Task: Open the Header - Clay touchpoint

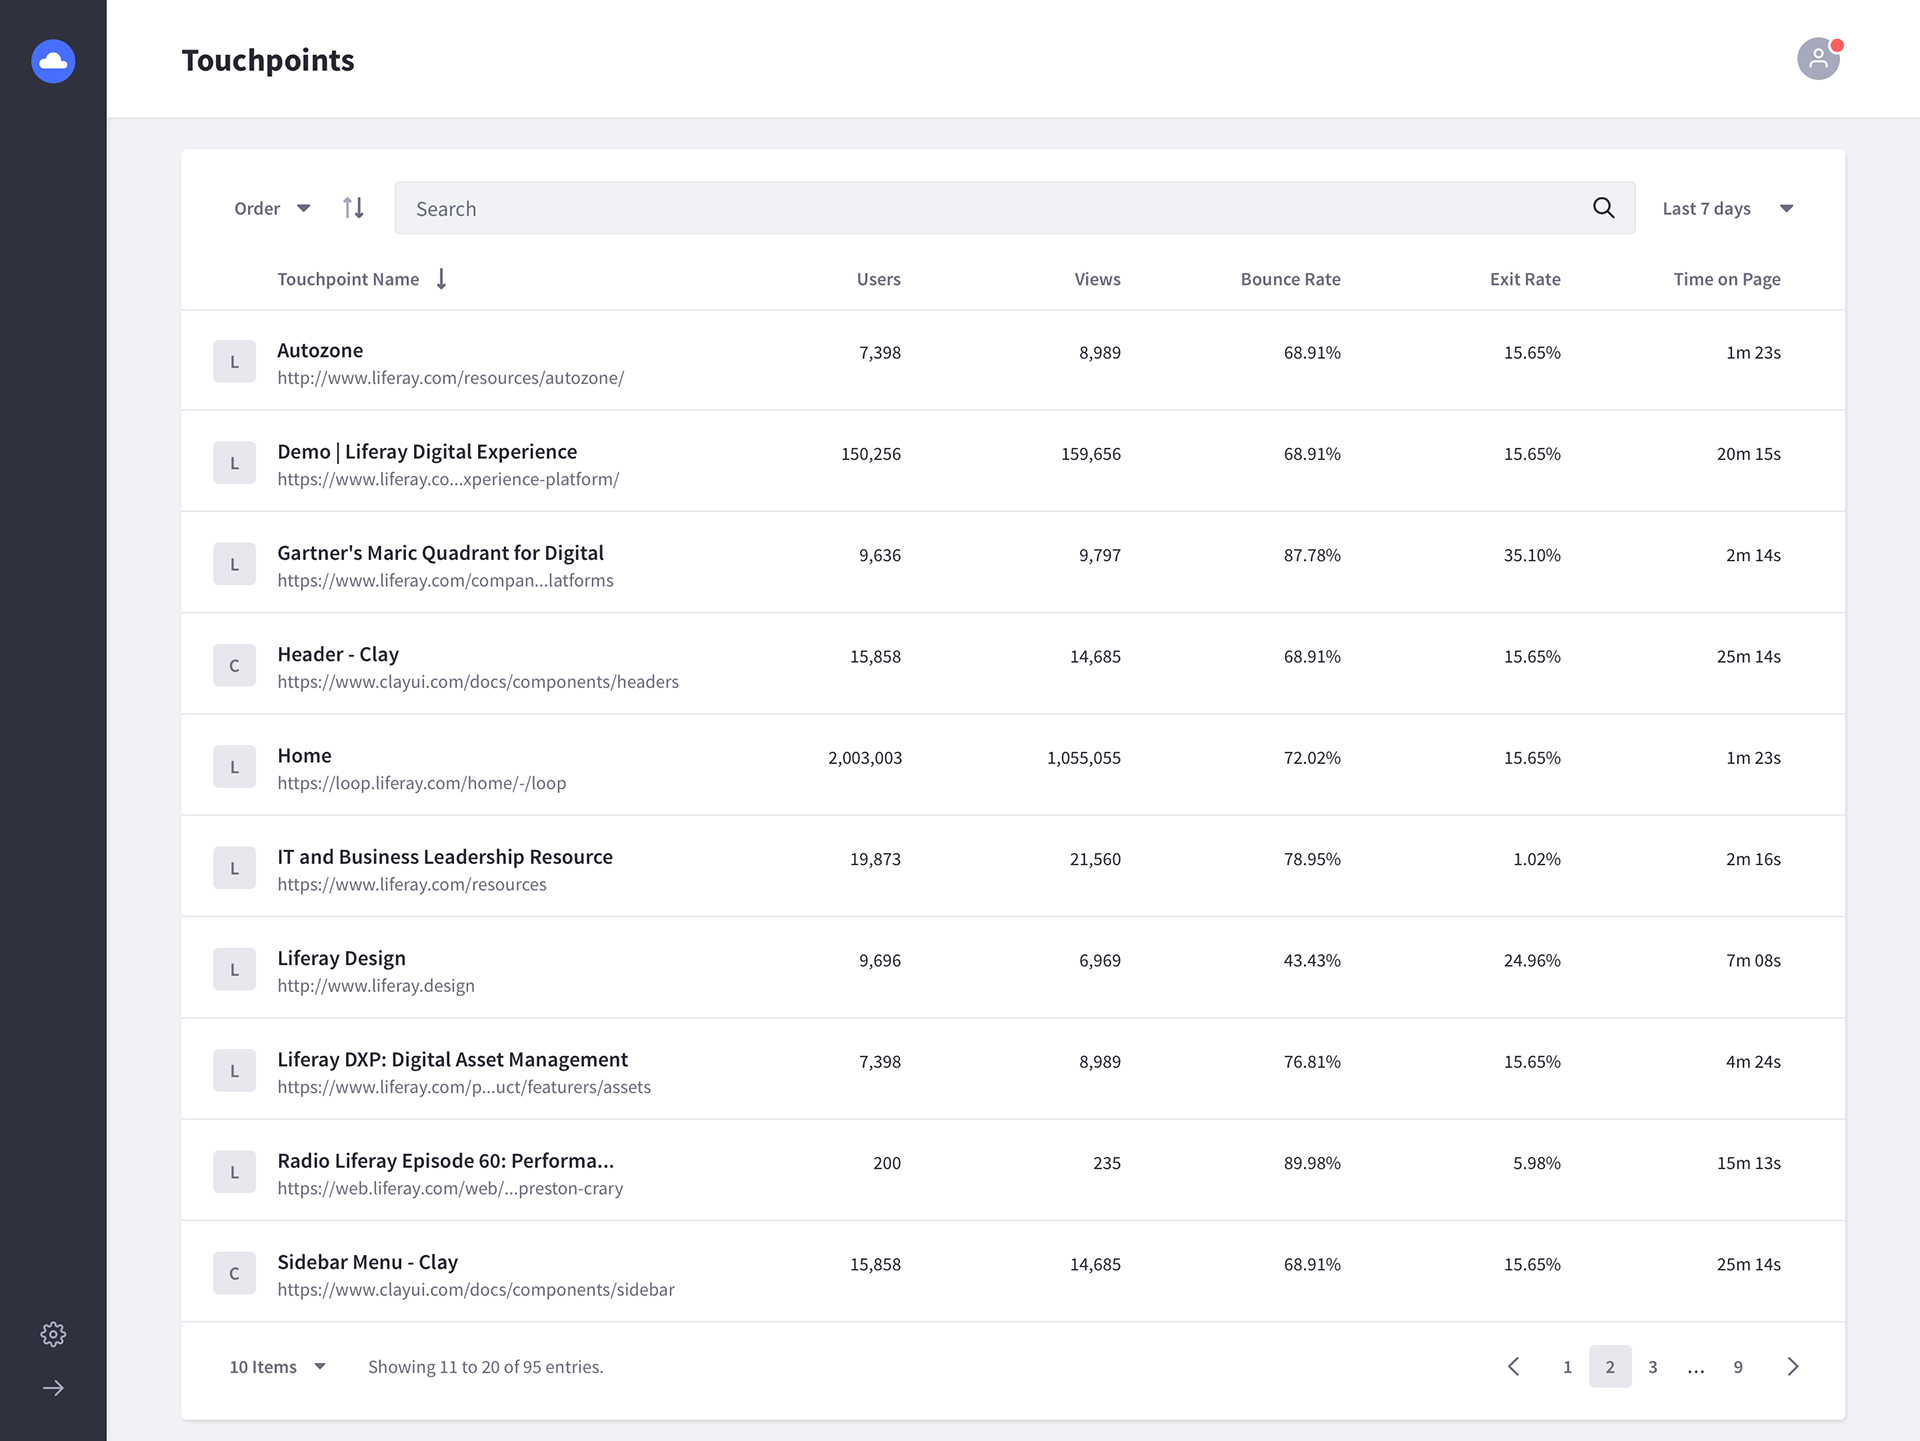Action: pos(338,654)
